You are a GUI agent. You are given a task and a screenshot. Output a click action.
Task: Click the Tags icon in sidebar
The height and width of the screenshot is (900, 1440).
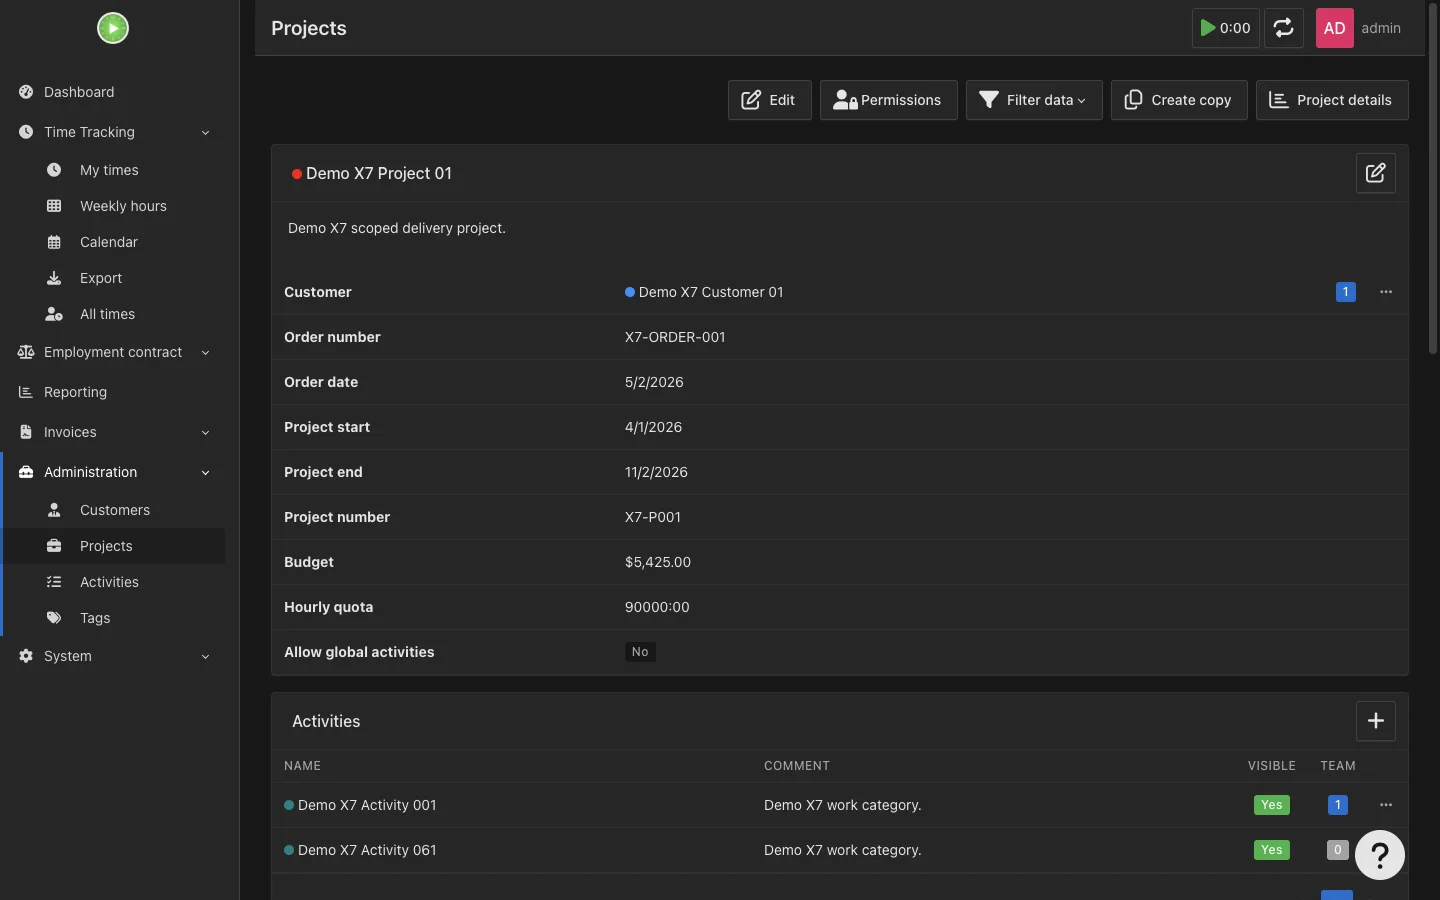tap(54, 618)
